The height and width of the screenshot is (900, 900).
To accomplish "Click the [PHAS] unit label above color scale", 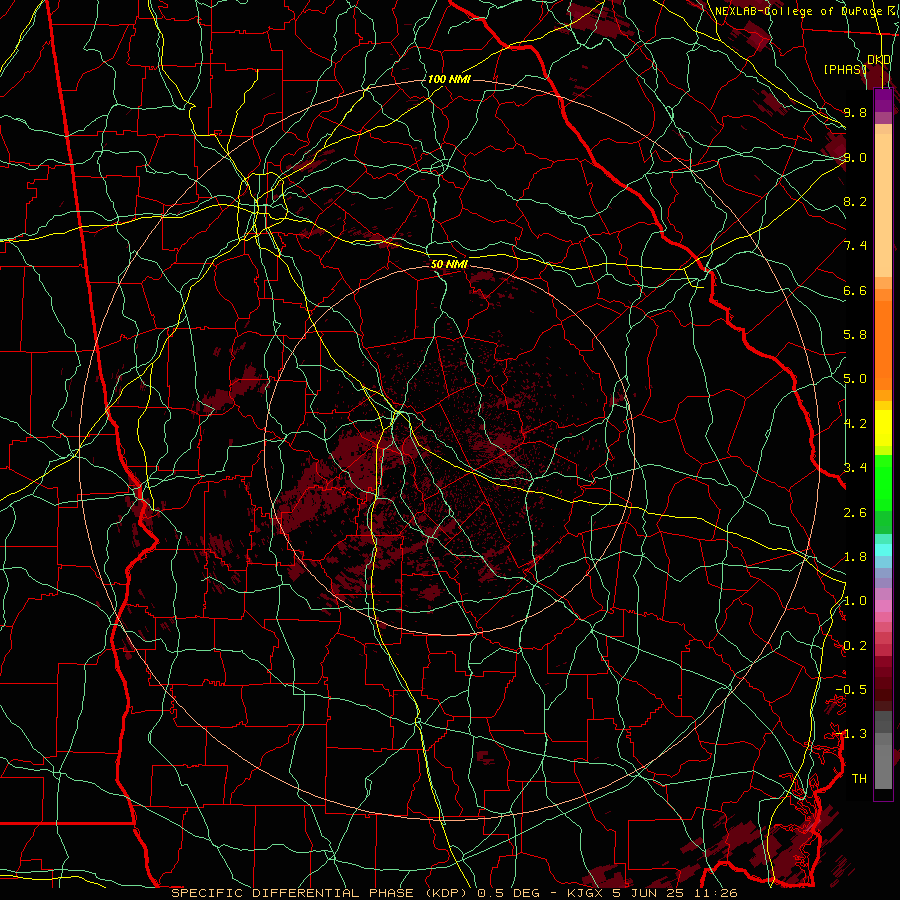I will pyautogui.click(x=844, y=69).
